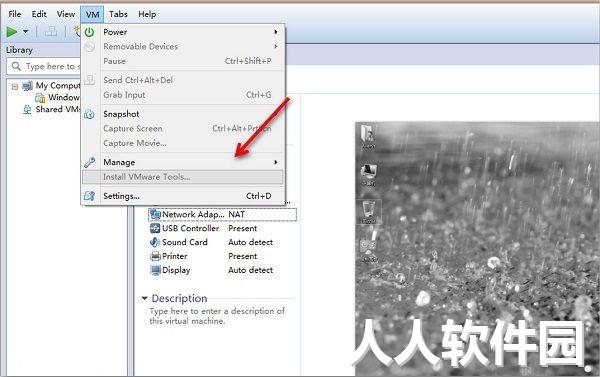Viewport: 600px width, 377px height.
Task: Click the top desktop icon in VM preview
Action: click(368, 137)
